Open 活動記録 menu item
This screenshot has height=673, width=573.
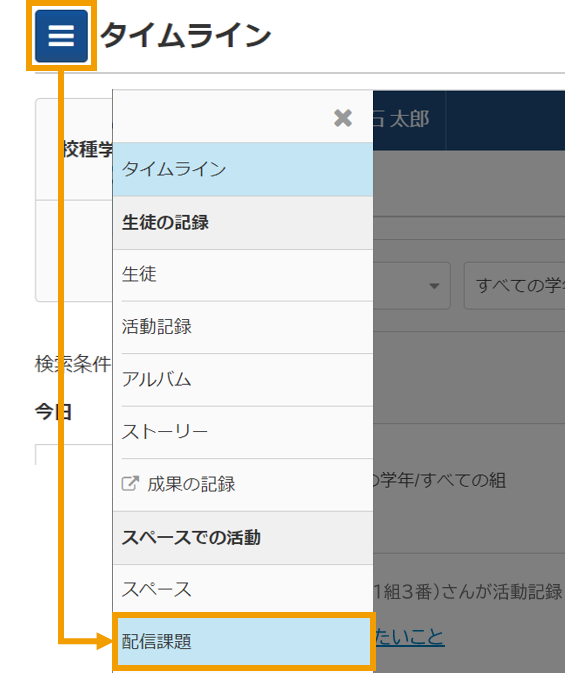pos(243,327)
